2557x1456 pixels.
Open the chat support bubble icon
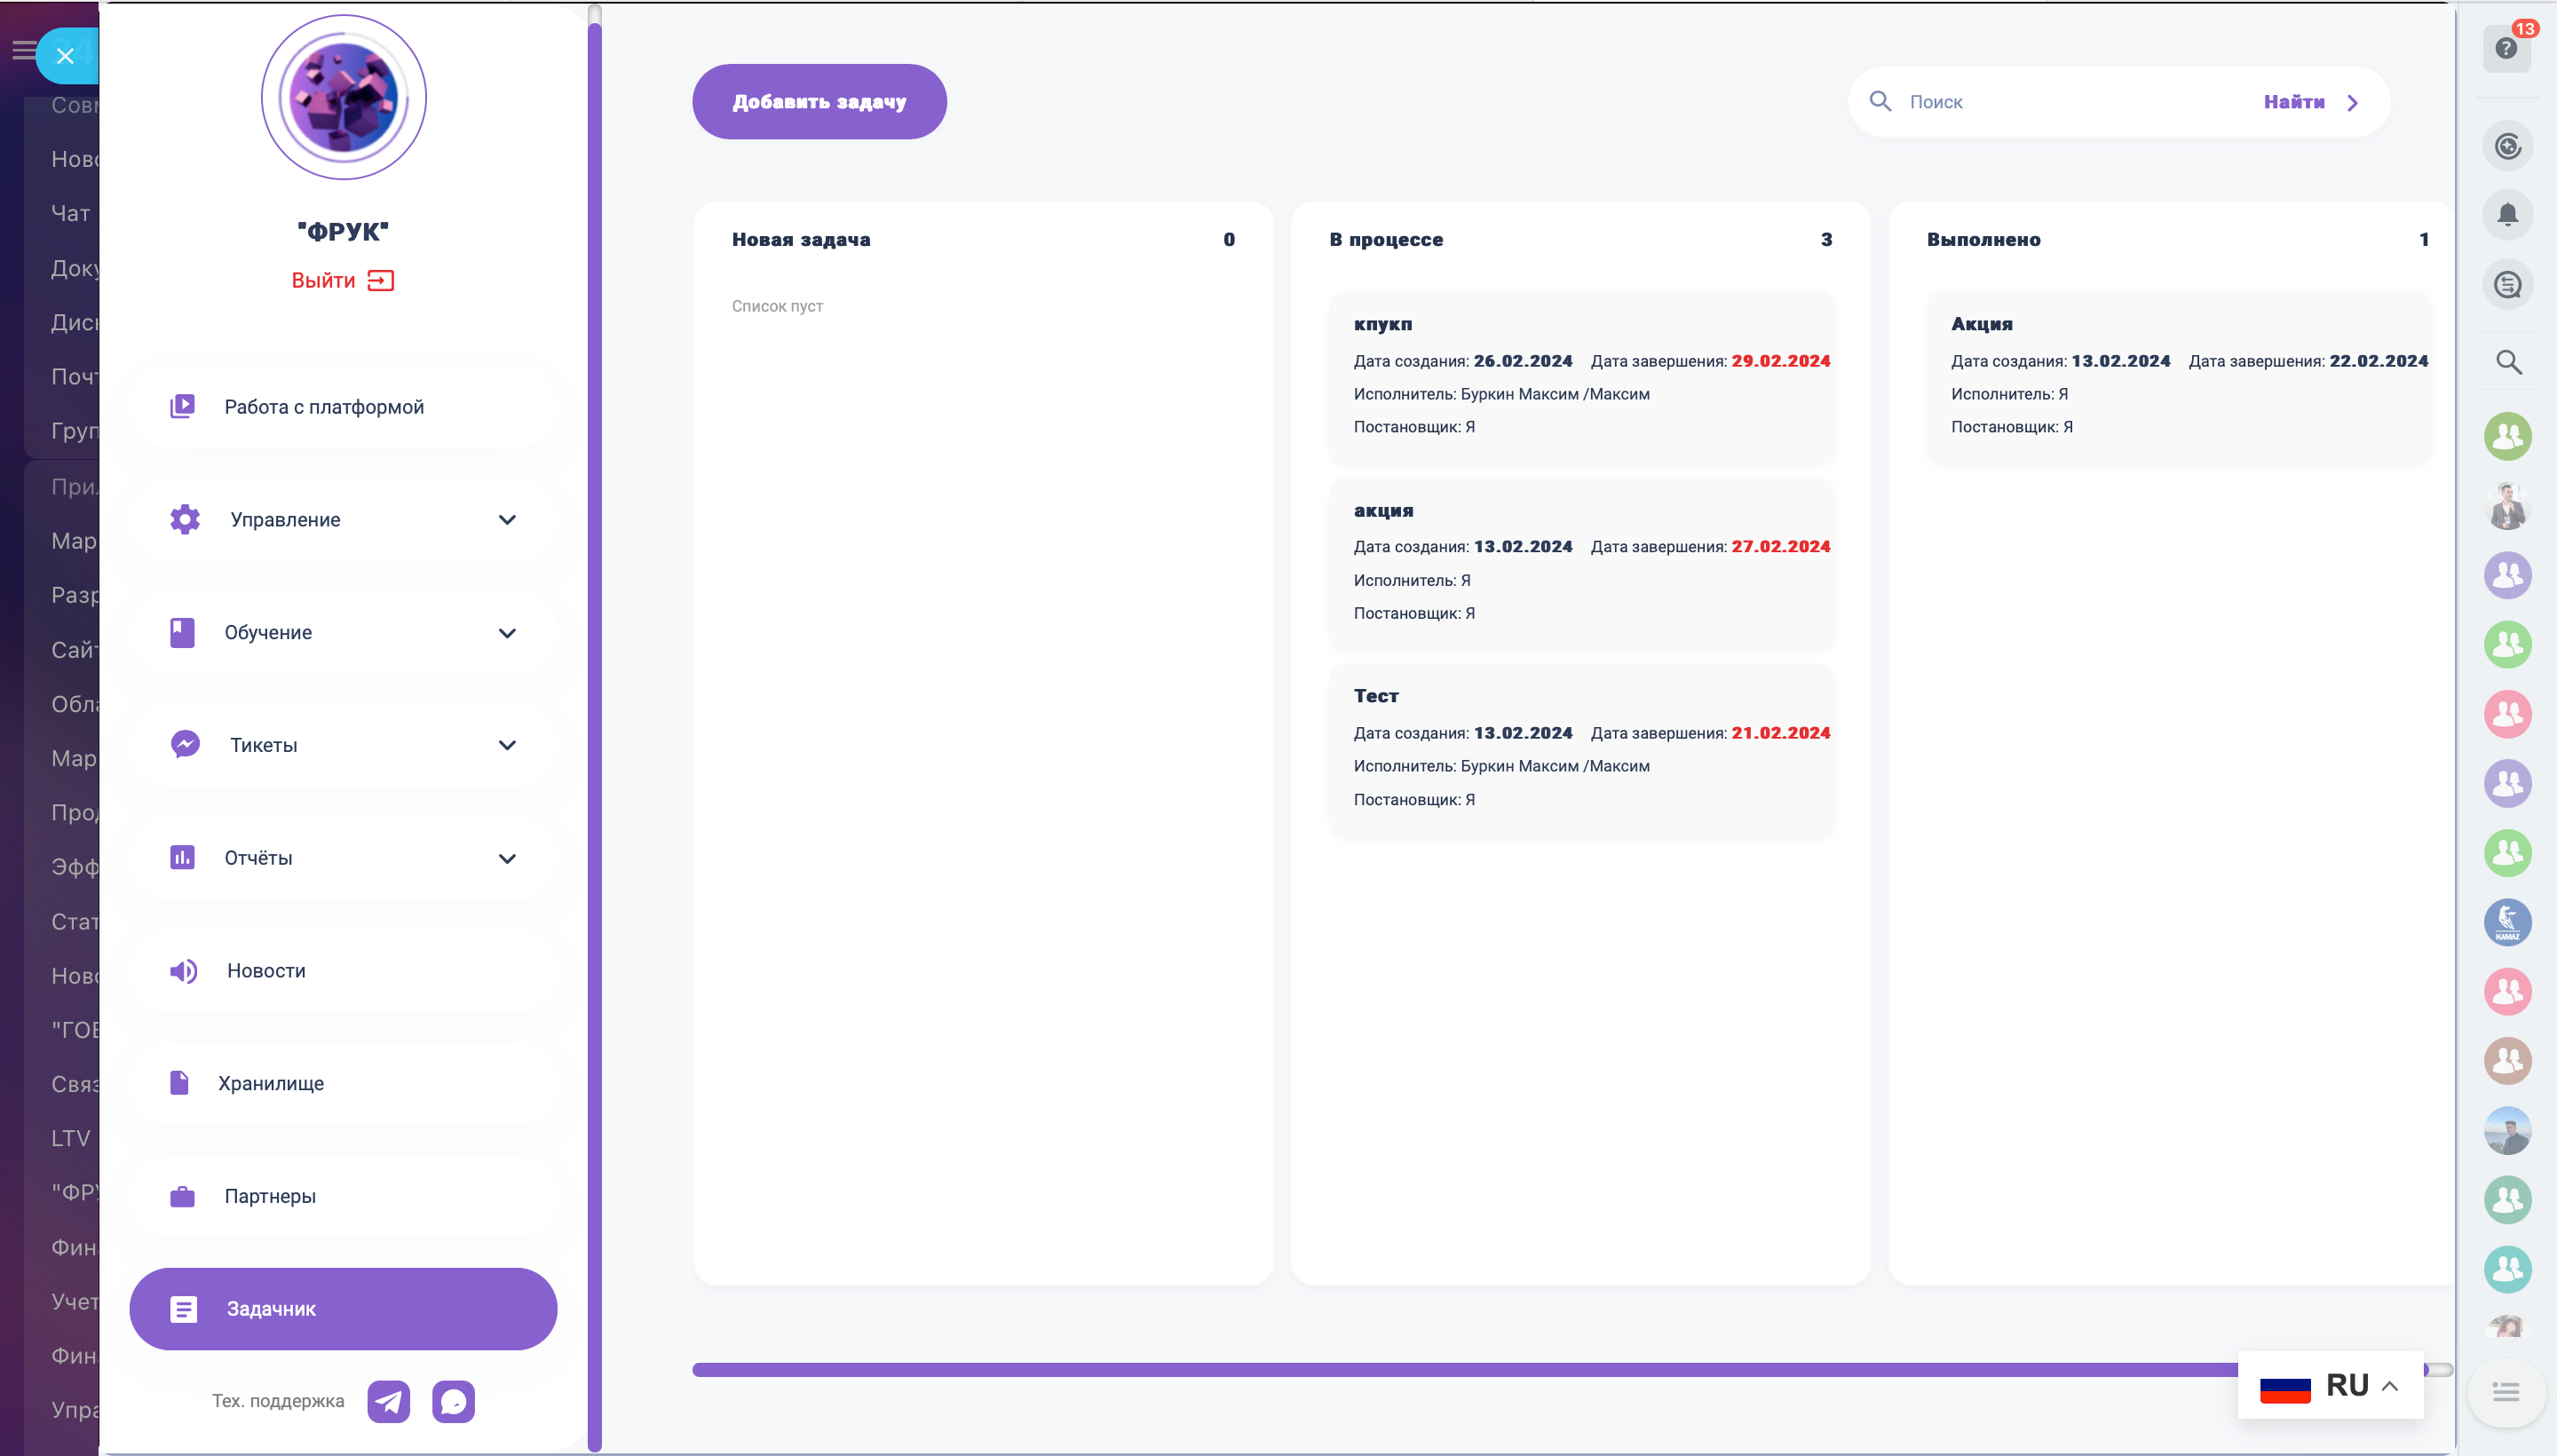click(x=453, y=1401)
